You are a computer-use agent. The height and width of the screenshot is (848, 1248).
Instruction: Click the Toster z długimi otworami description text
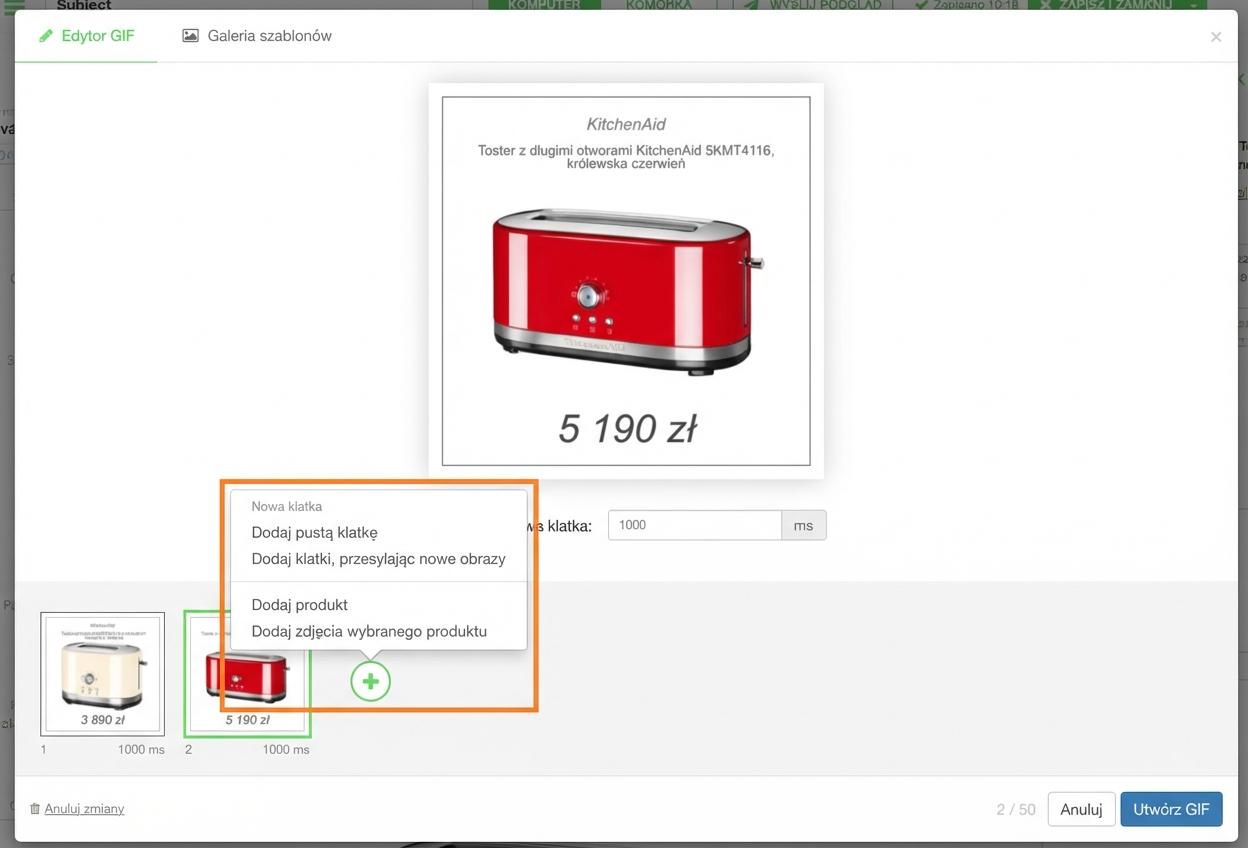pyautogui.click(x=626, y=157)
